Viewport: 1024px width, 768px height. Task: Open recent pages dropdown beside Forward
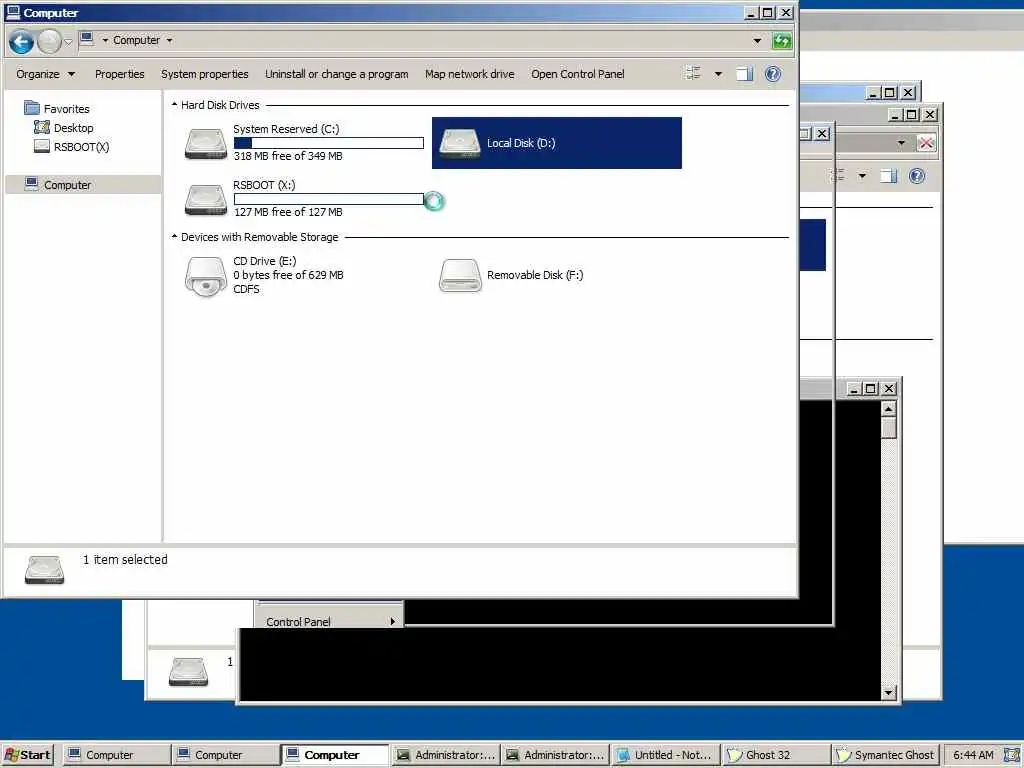tap(69, 42)
